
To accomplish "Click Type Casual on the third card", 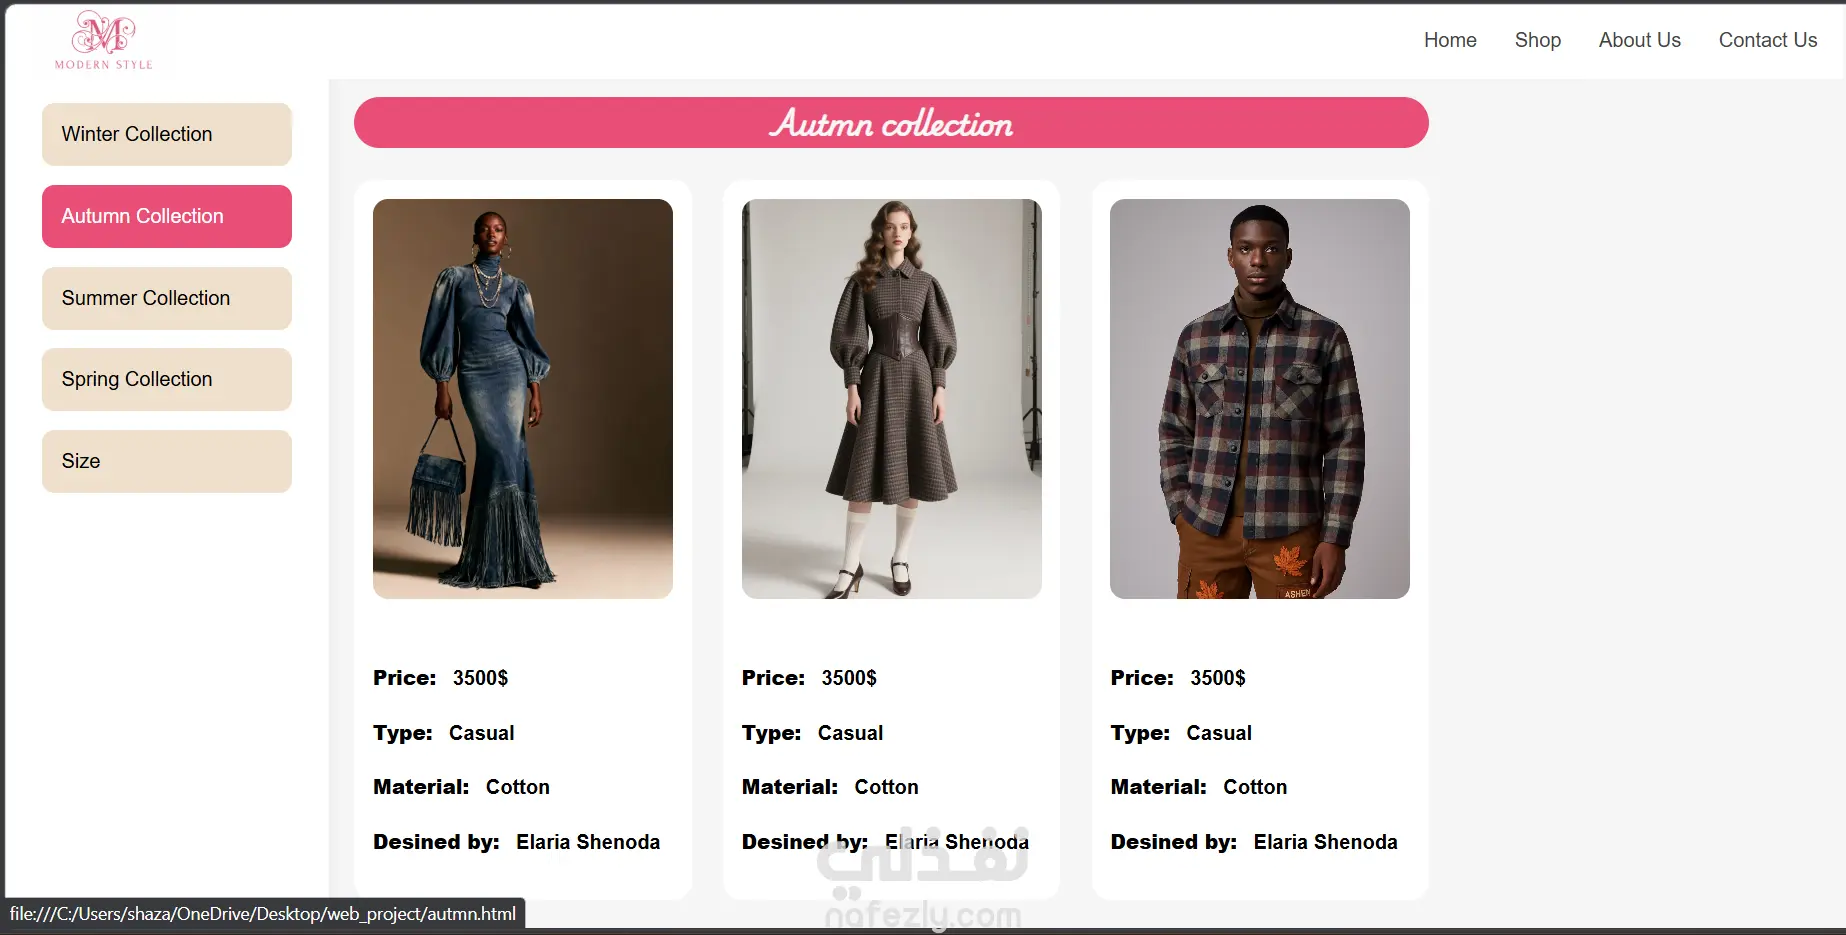I will [x=1181, y=733].
